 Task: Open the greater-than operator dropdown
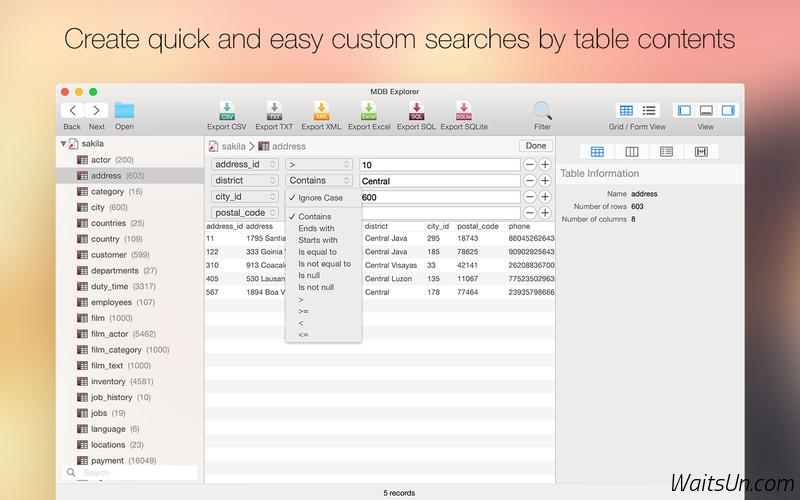[319, 164]
